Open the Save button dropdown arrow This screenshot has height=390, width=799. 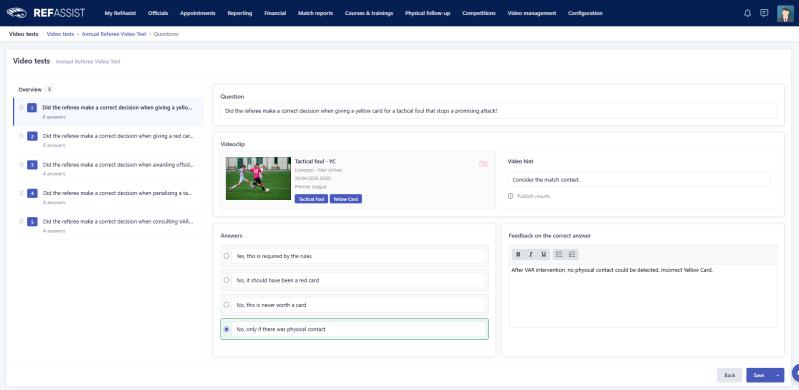(x=778, y=375)
